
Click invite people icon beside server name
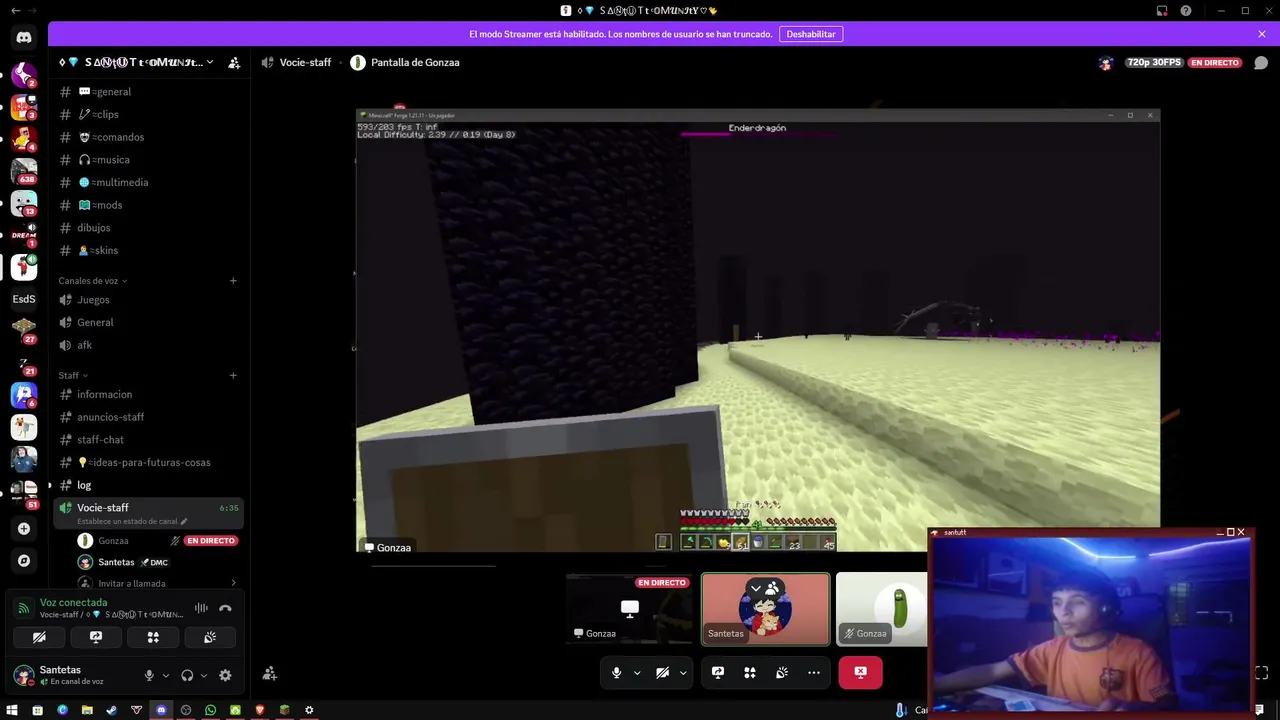coord(234,62)
